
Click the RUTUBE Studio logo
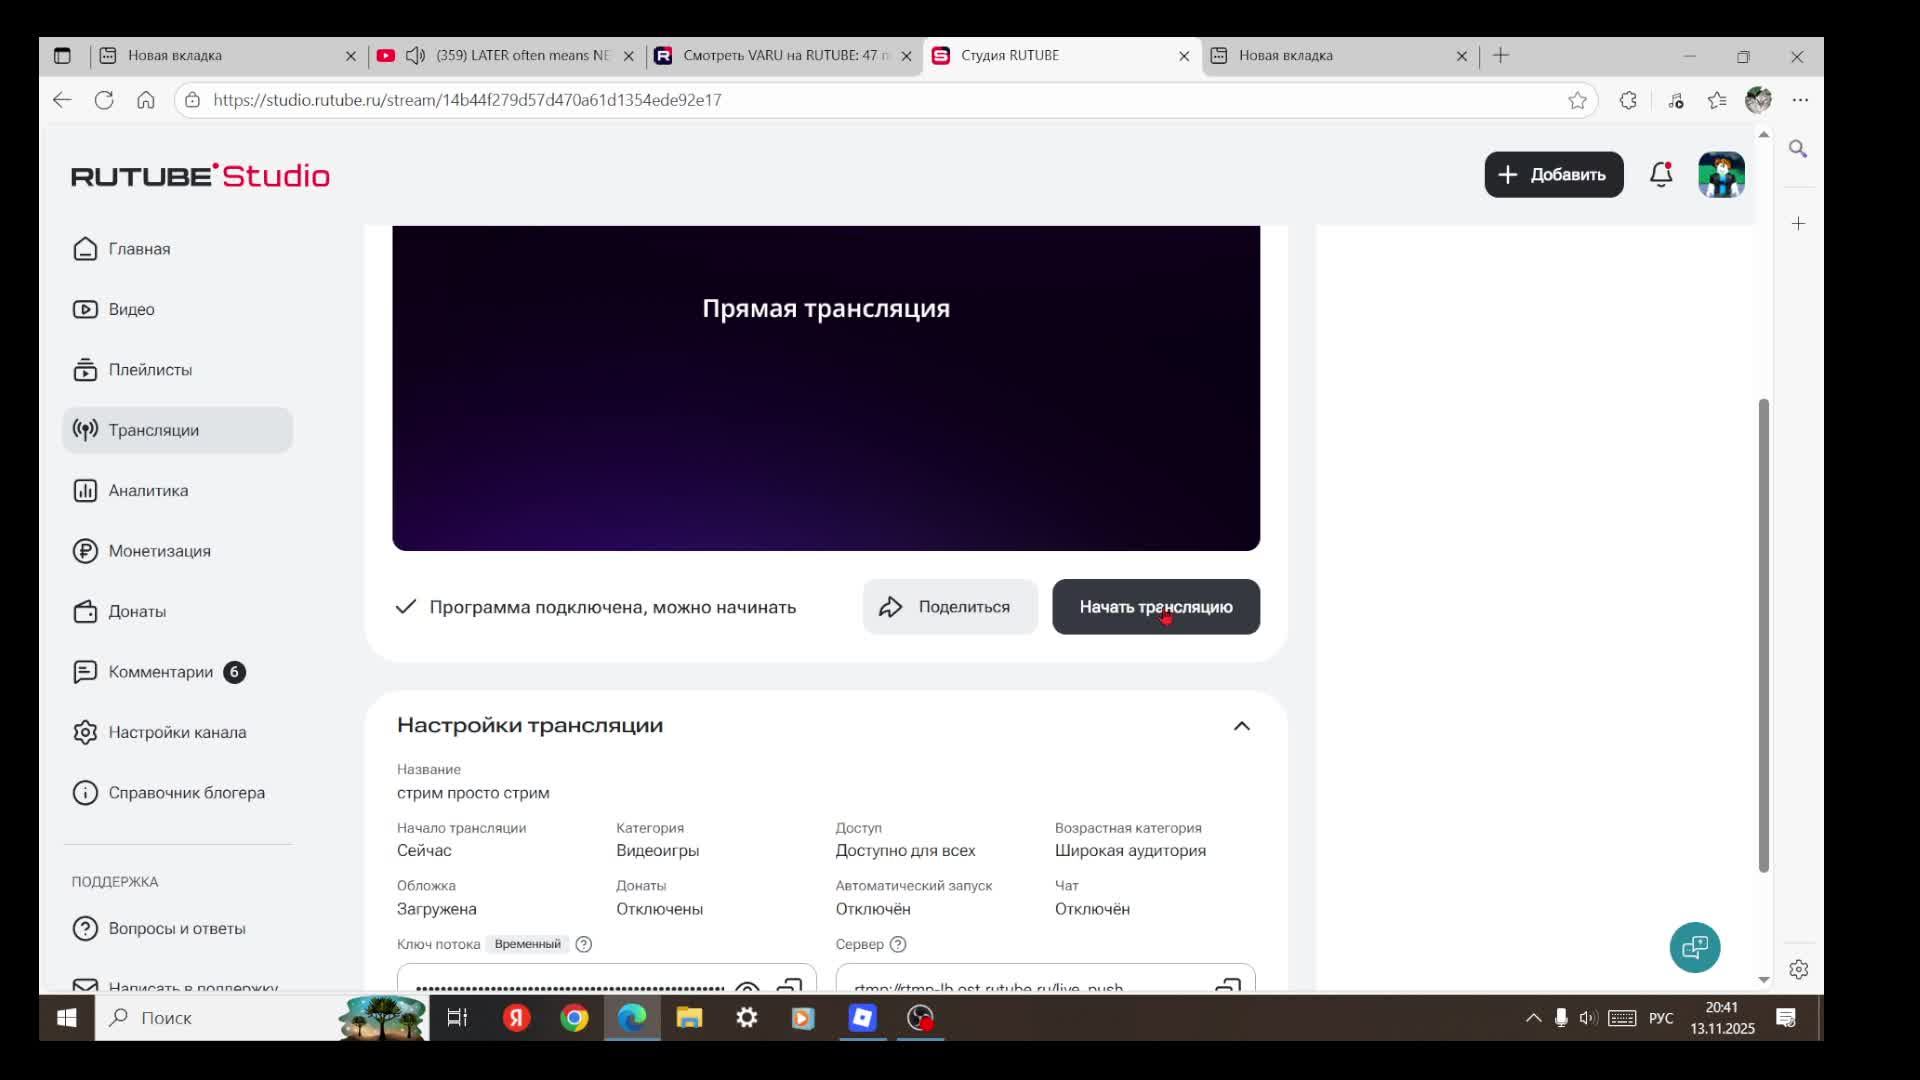[x=200, y=176]
